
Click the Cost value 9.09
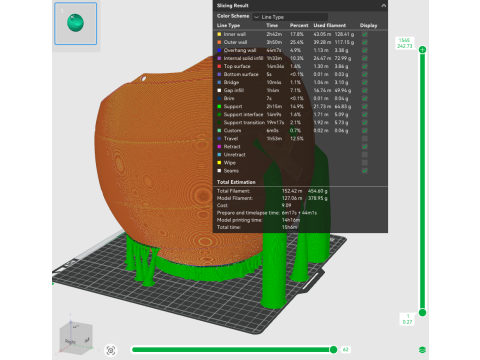(x=287, y=205)
